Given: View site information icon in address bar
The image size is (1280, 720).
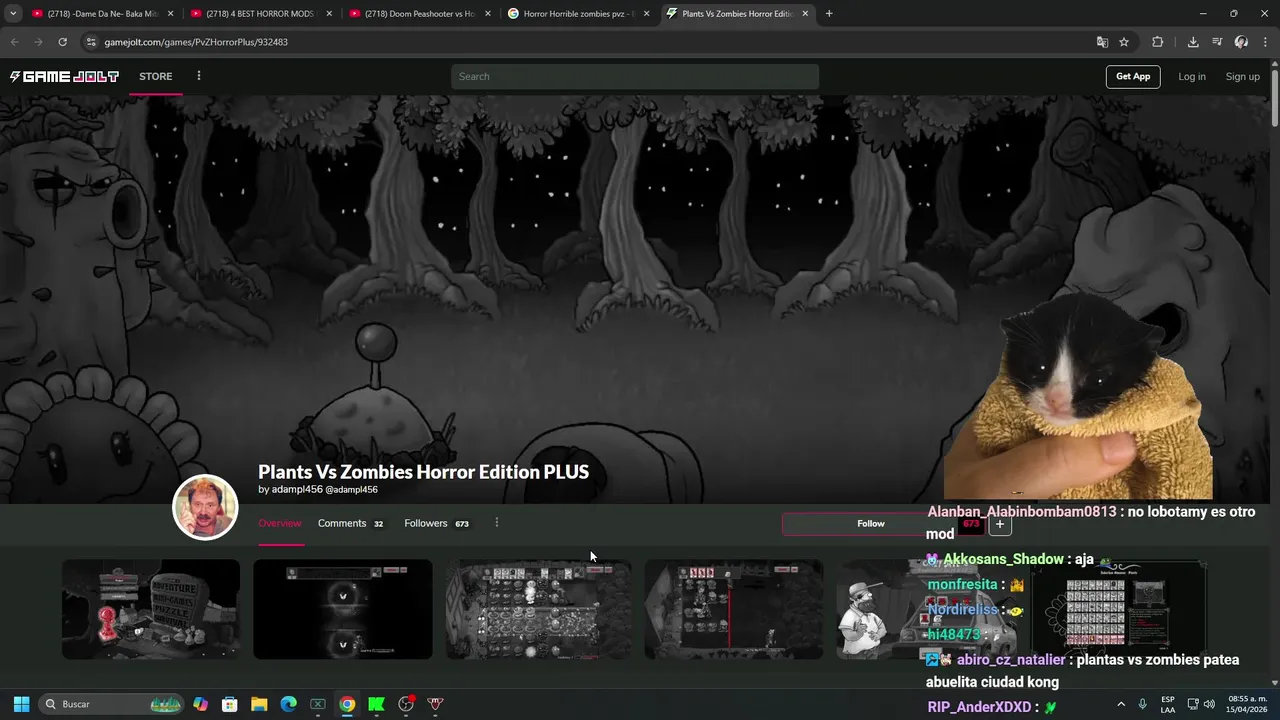Looking at the screenshot, I should 91,42.
